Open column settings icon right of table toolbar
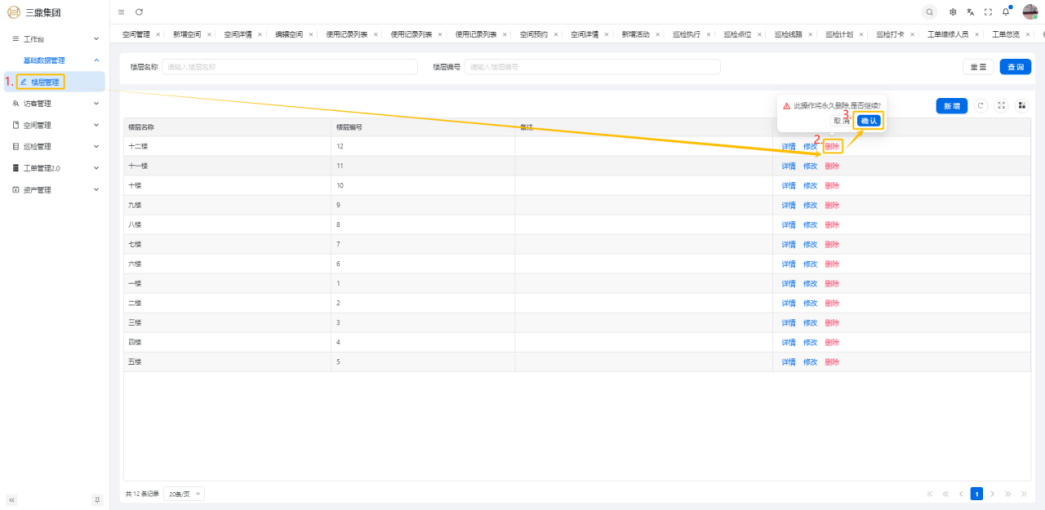1045x510 pixels. pos(1022,106)
